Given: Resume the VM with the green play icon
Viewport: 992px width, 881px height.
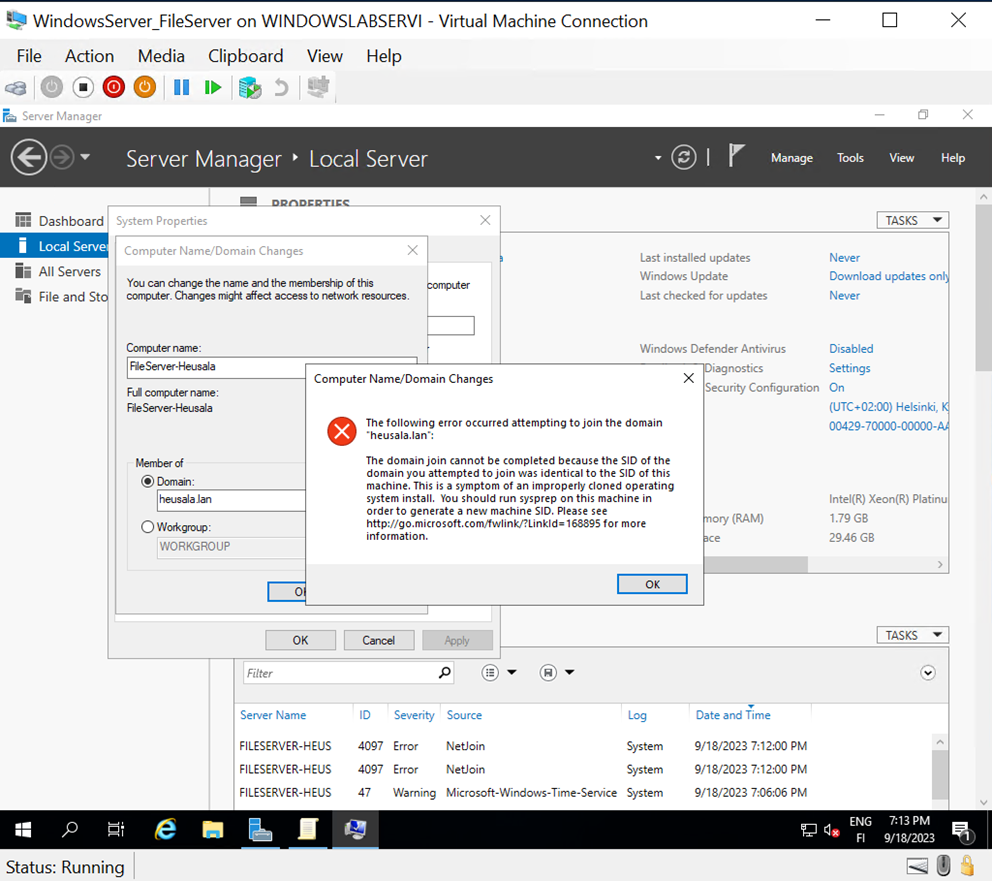Looking at the screenshot, I should [x=213, y=87].
